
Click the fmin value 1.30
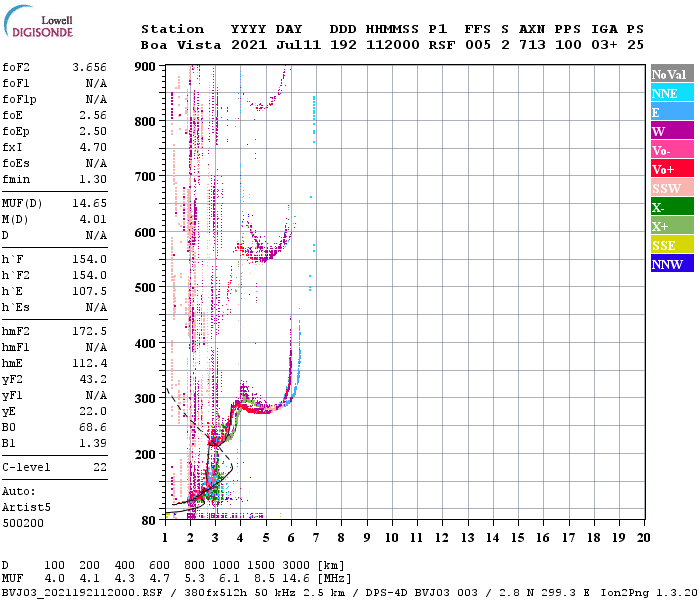pyautogui.click(x=93, y=179)
